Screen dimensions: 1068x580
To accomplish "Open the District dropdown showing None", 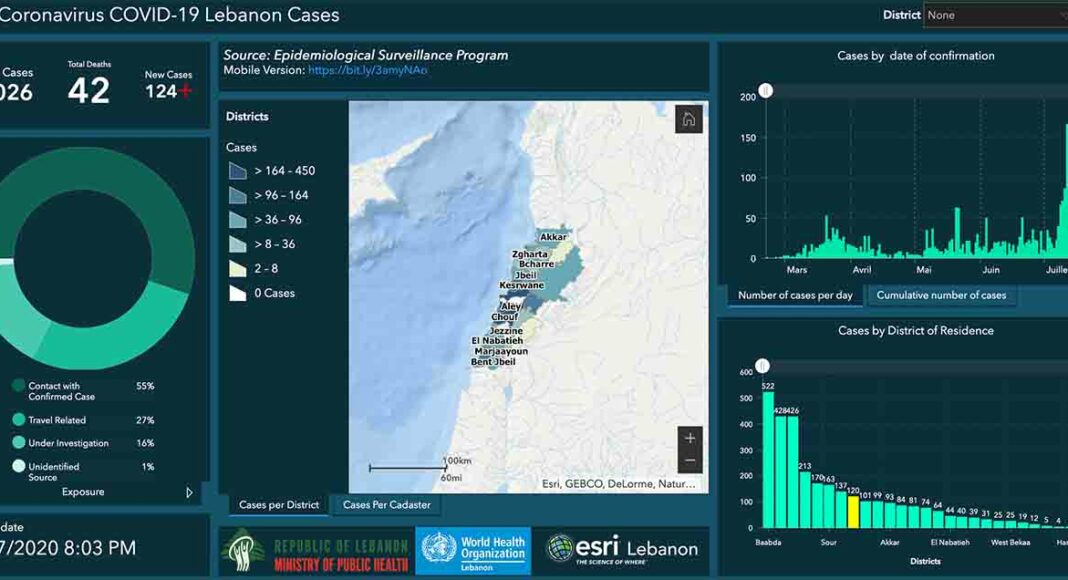I will pos(994,15).
